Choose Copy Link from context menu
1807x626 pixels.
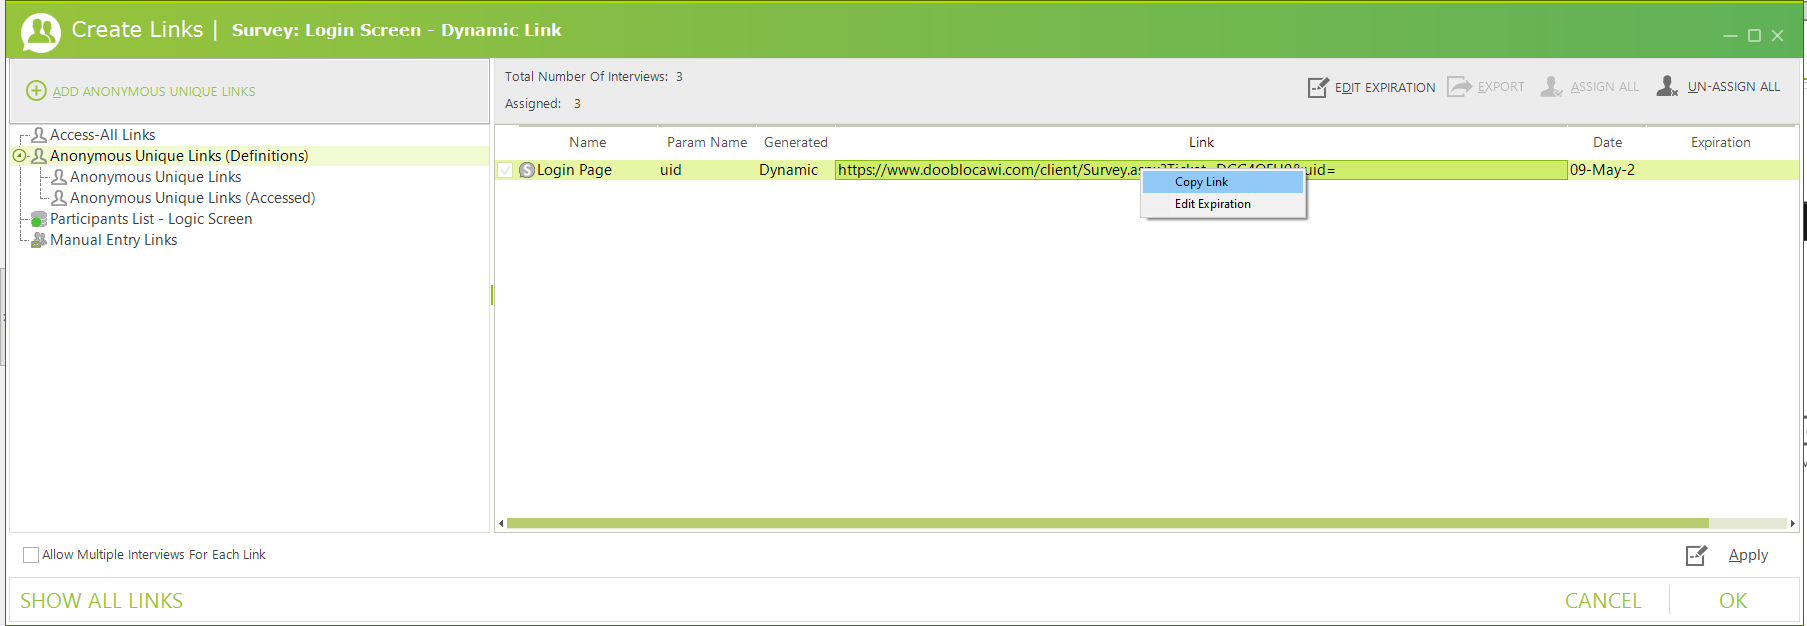1223,182
